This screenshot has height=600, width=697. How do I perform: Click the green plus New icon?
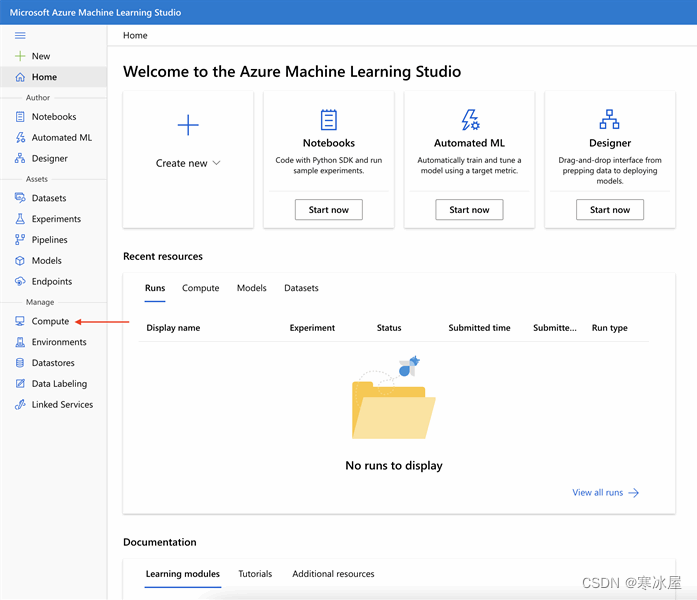click(x=20, y=56)
